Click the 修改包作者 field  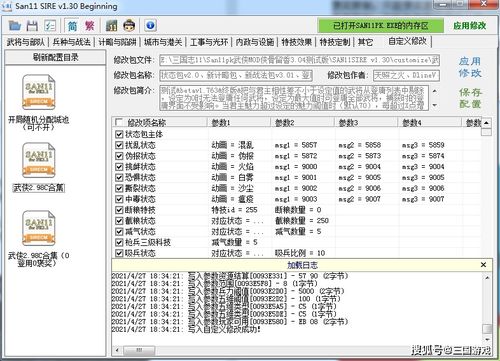click(406, 75)
